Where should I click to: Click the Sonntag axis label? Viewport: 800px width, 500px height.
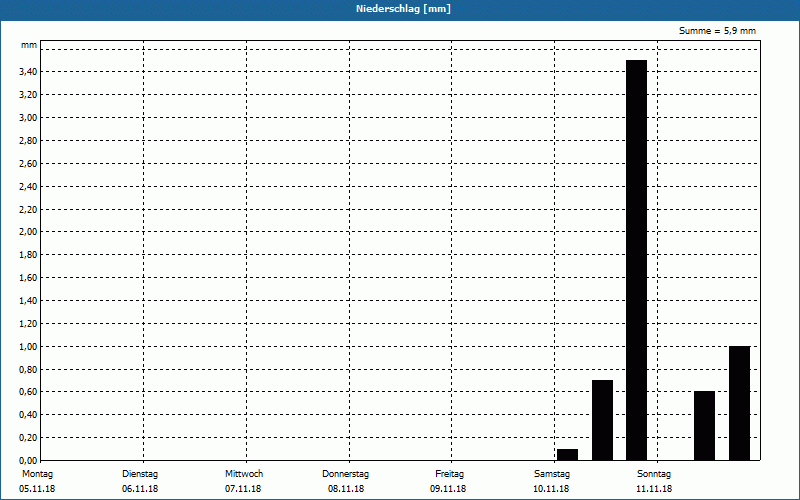click(654, 474)
